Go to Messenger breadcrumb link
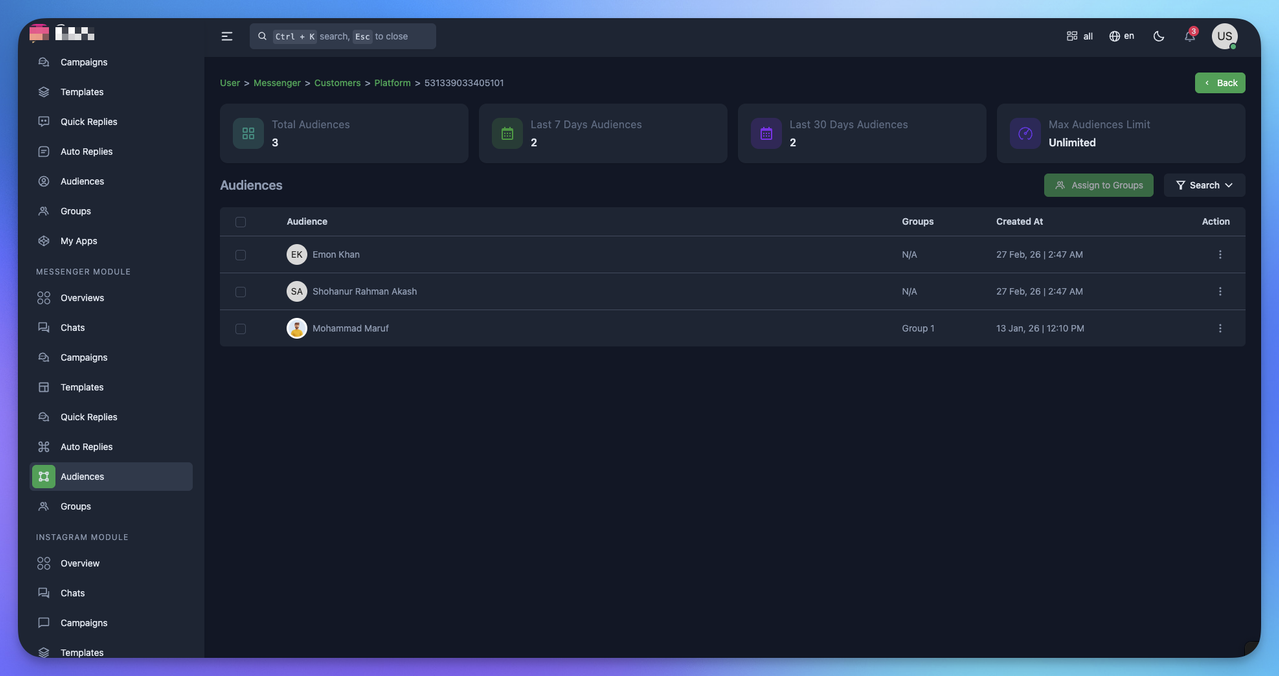 277,83
